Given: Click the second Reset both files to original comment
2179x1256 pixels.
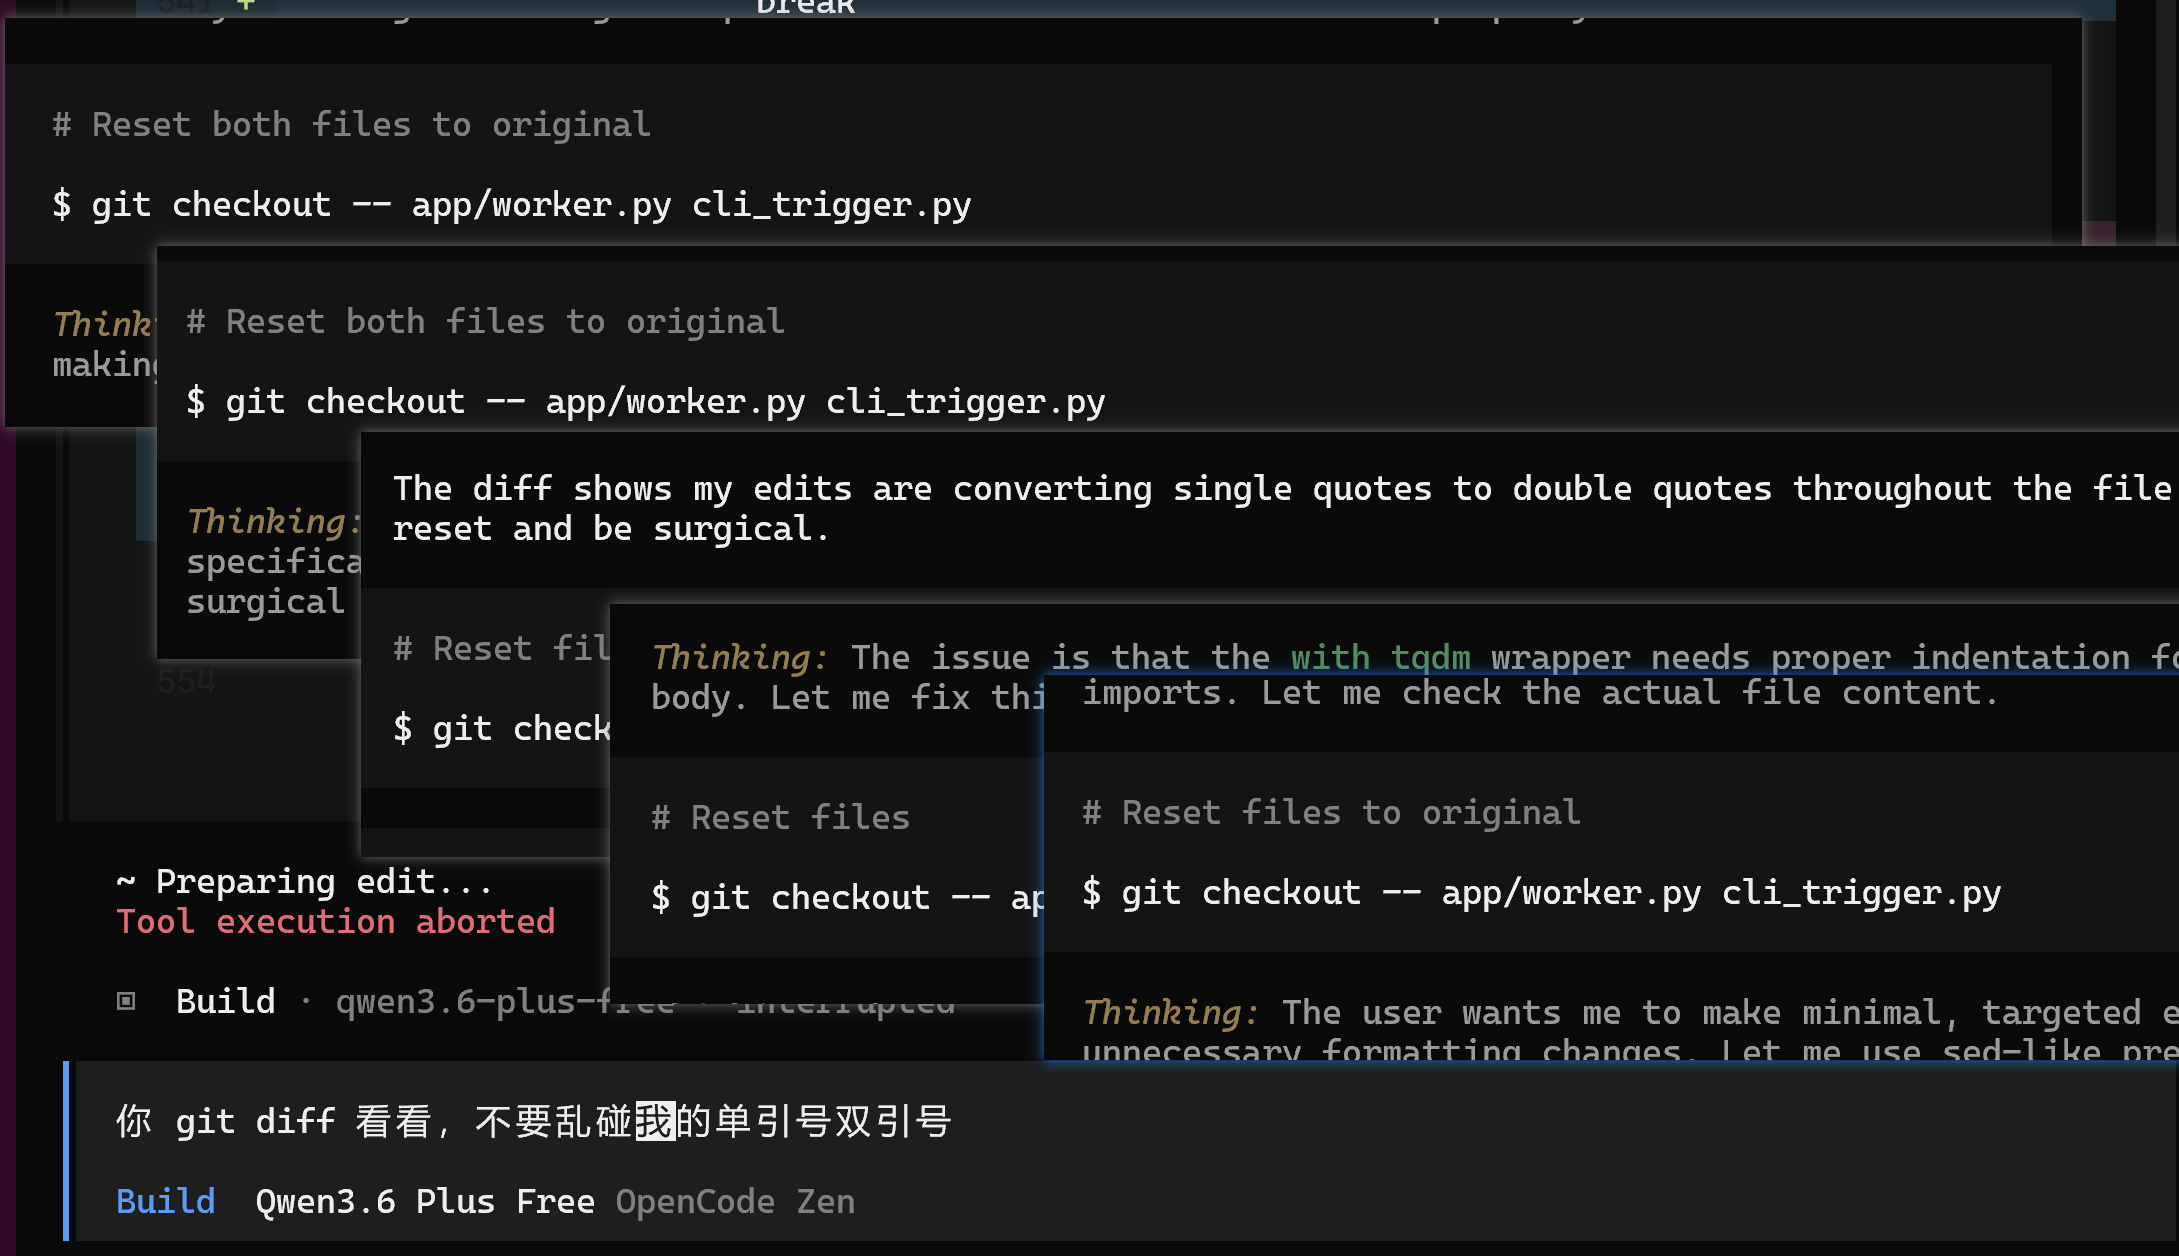Looking at the screenshot, I should (x=485, y=322).
